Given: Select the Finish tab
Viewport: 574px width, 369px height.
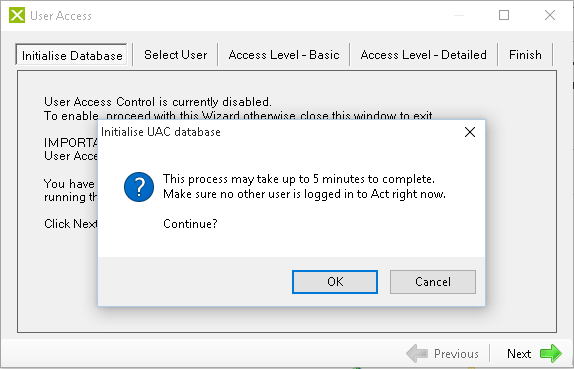Looking at the screenshot, I should click(x=525, y=55).
